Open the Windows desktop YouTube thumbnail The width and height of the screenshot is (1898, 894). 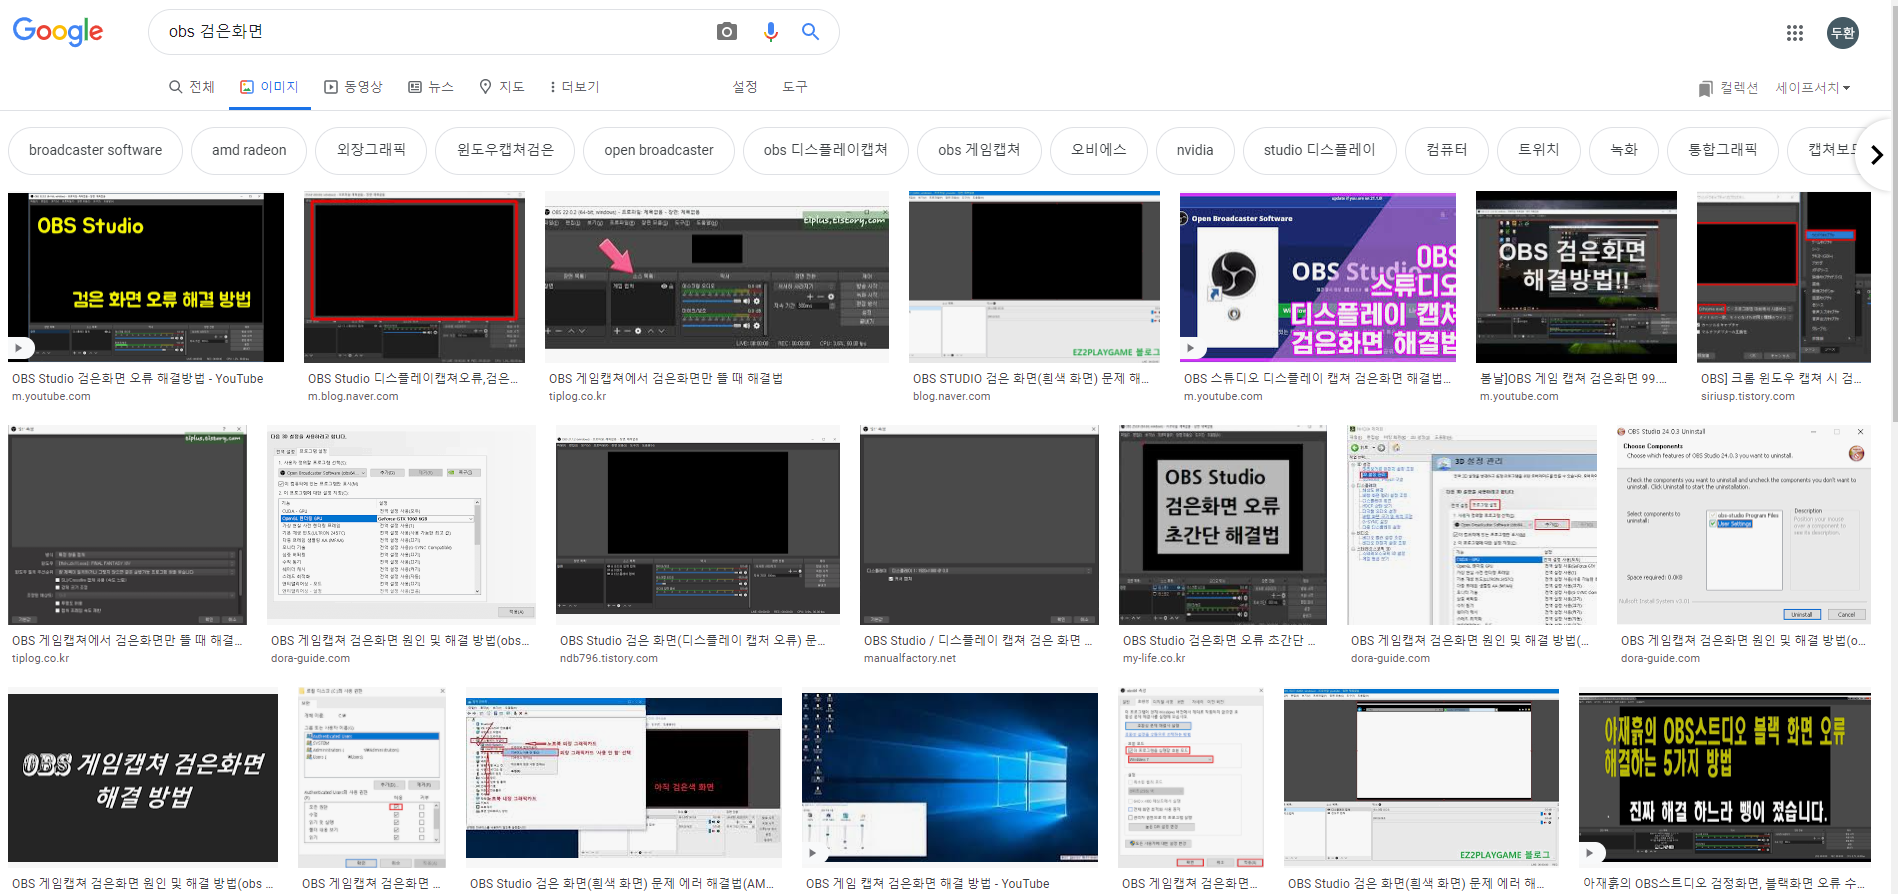point(949,777)
